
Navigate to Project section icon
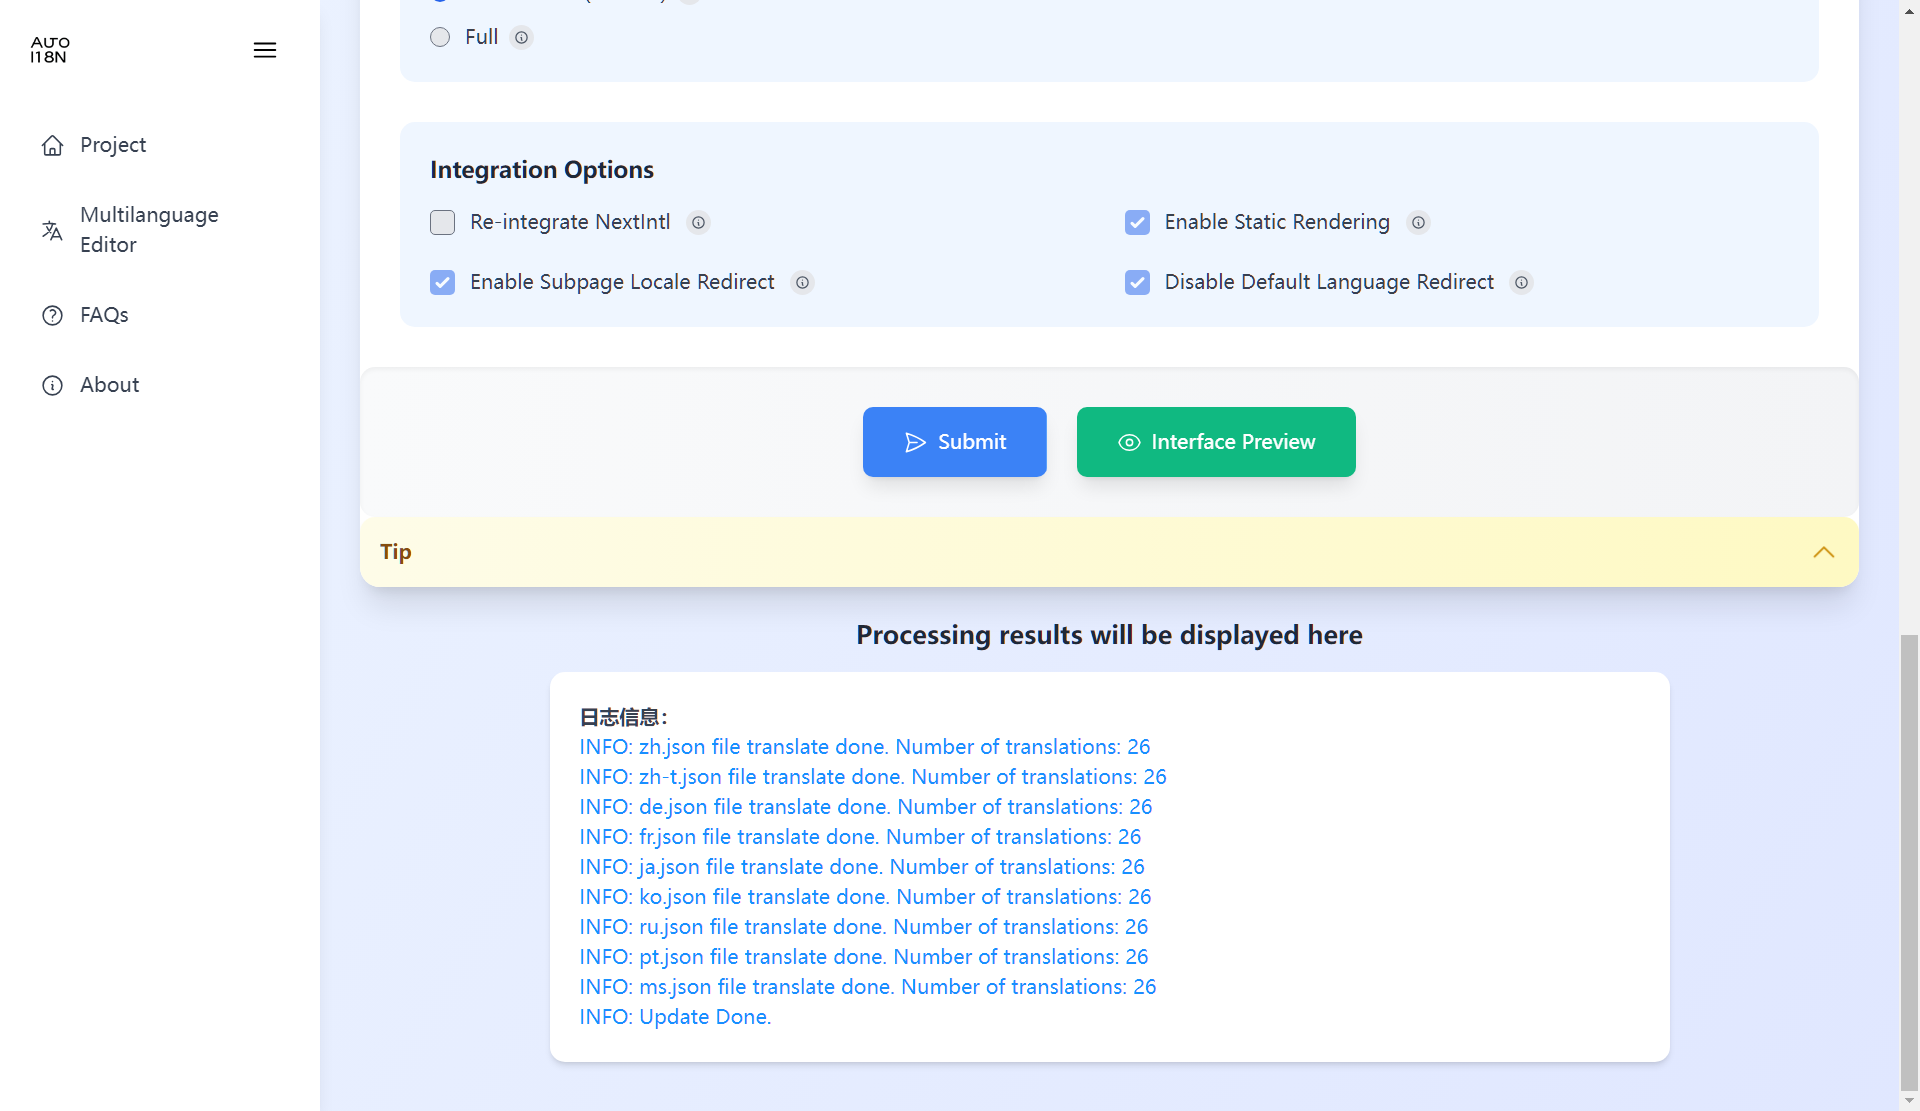(53, 144)
